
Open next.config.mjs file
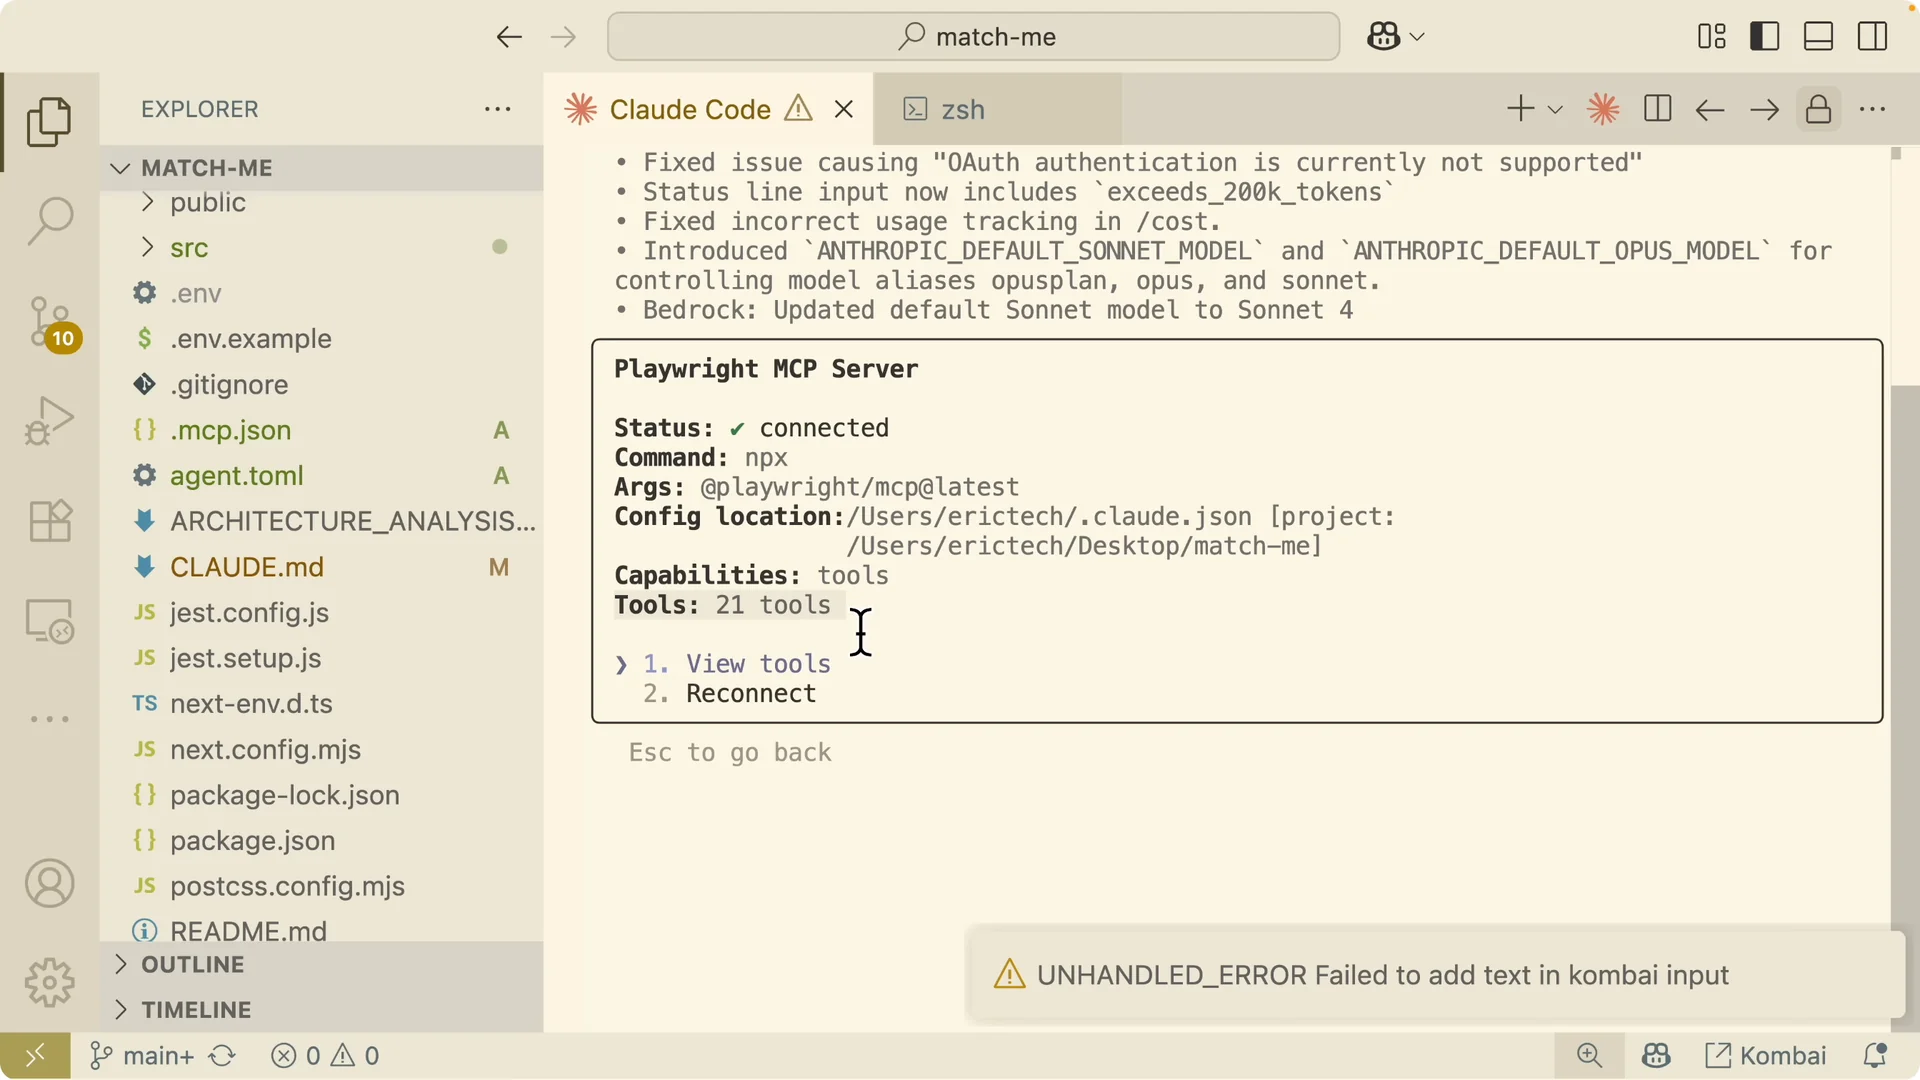(x=322, y=750)
